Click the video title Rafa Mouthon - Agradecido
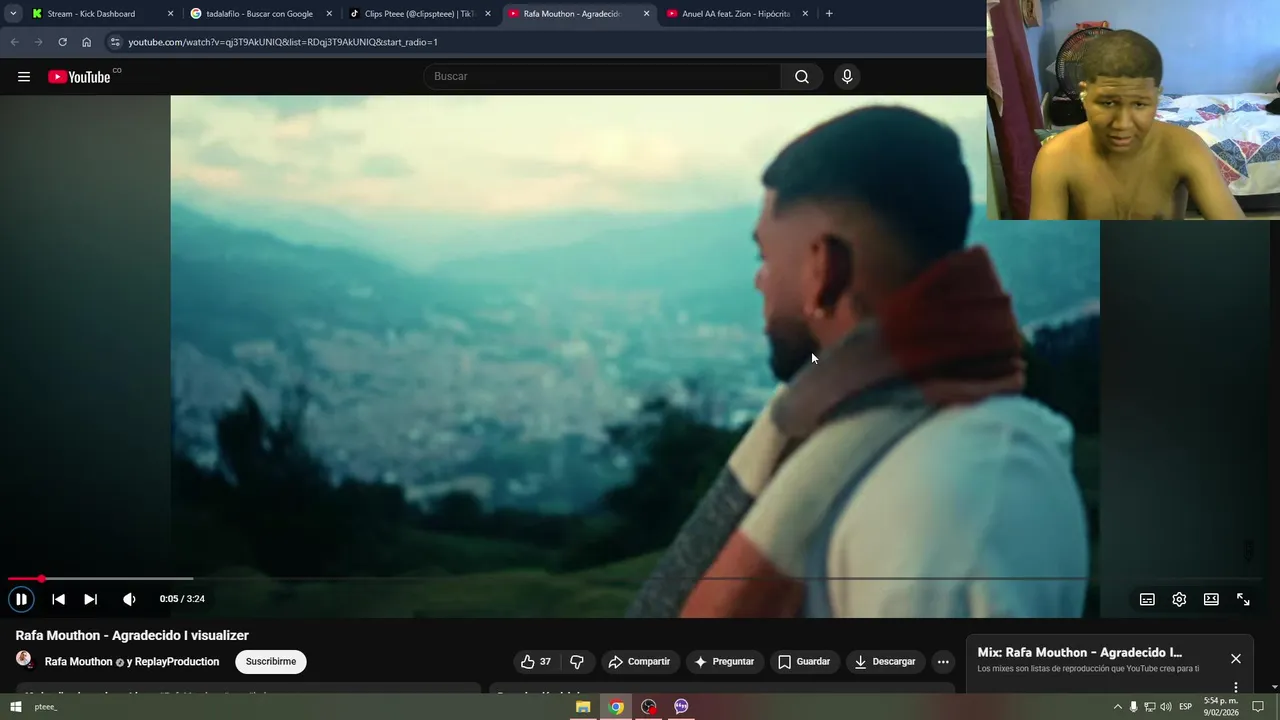Viewport: 1280px width, 720px height. click(132, 636)
